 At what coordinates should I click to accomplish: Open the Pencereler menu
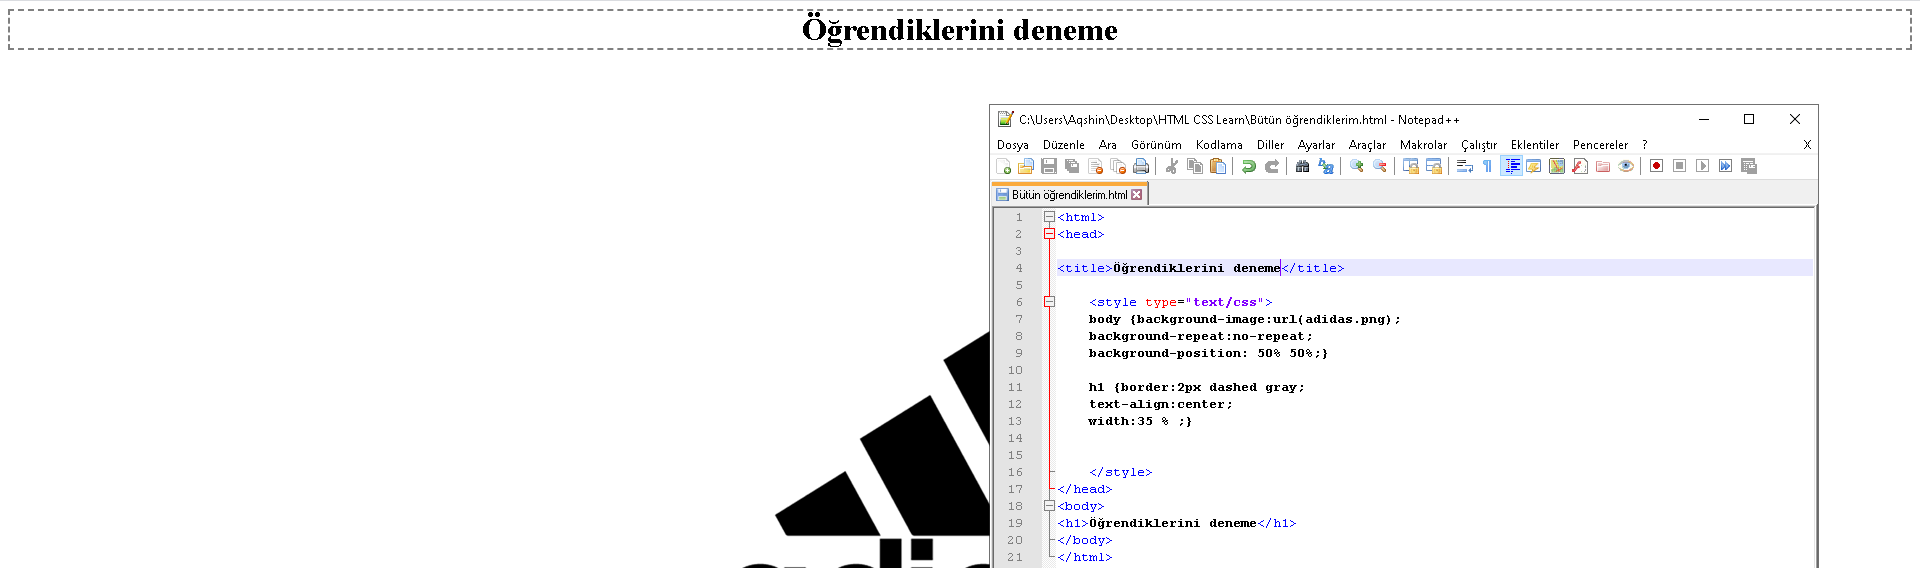[1600, 145]
